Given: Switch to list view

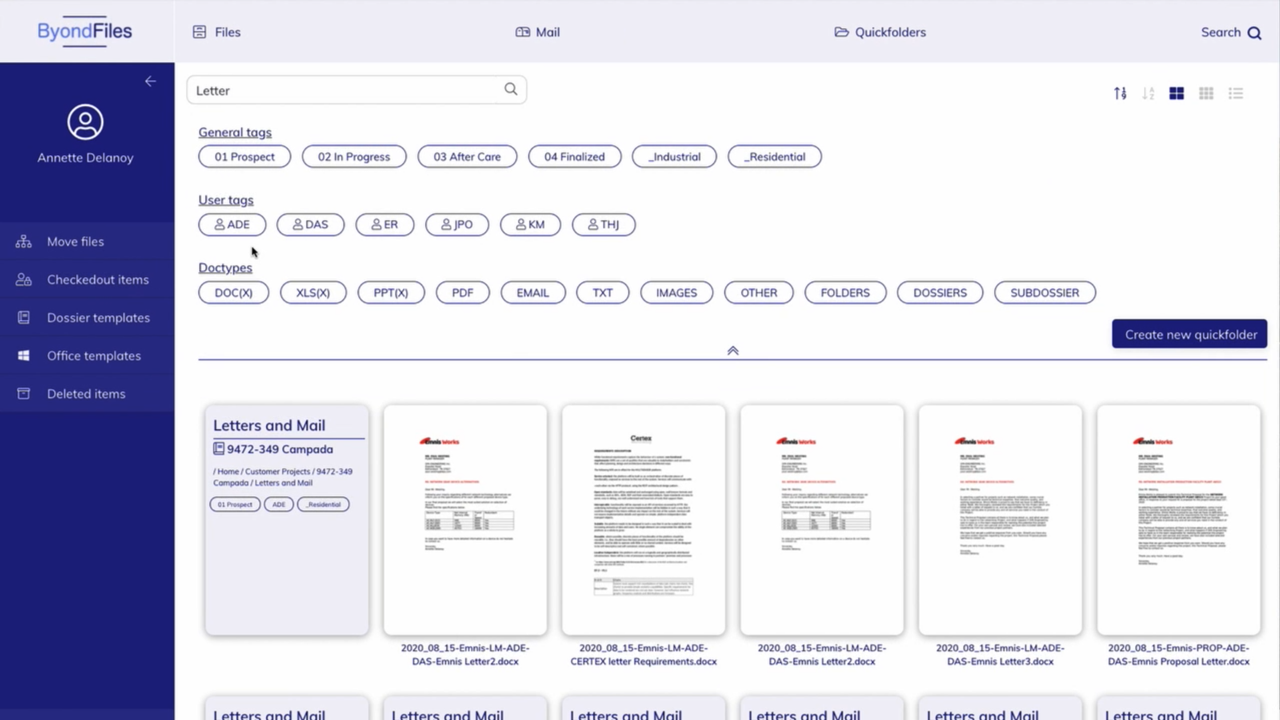Looking at the screenshot, I should point(1236,93).
